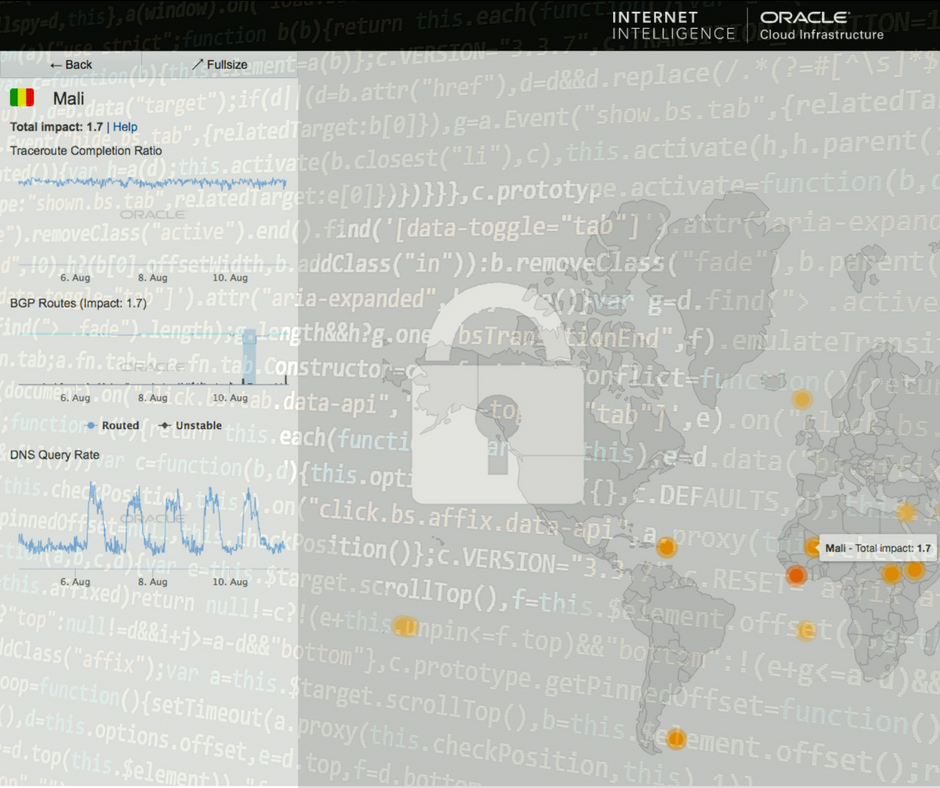Screen dimensions: 940x788
Task: Click the Mali Total impact tooltip
Action: click(x=877, y=548)
